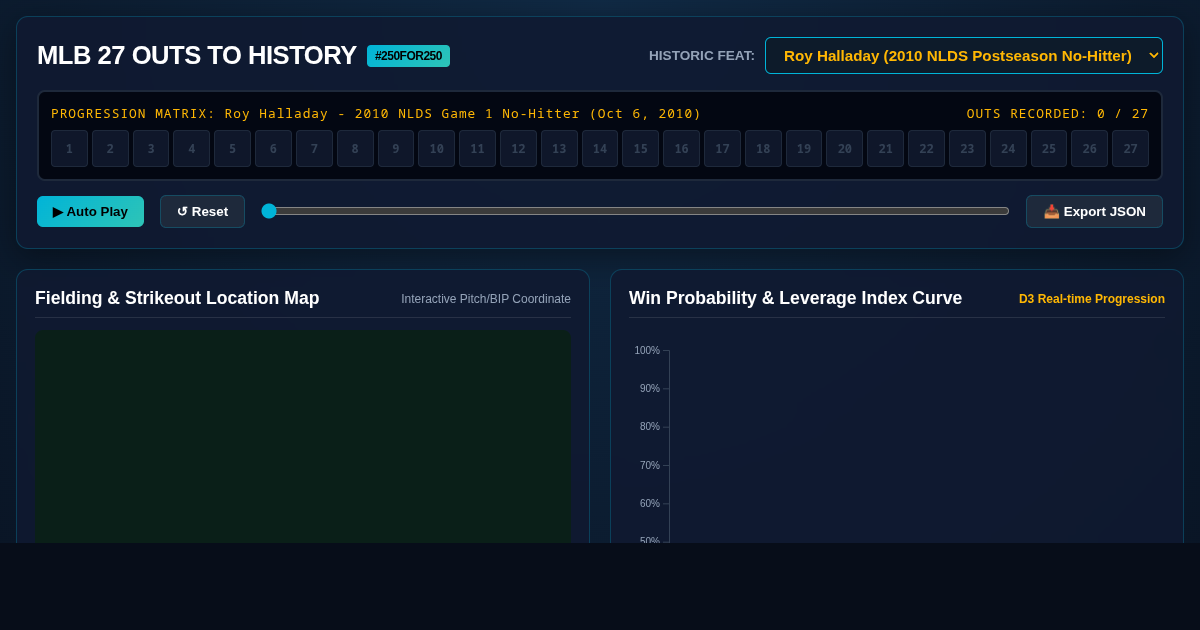Export data with Export JSON button
This screenshot has height=630, width=1200.
(x=1094, y=211)
